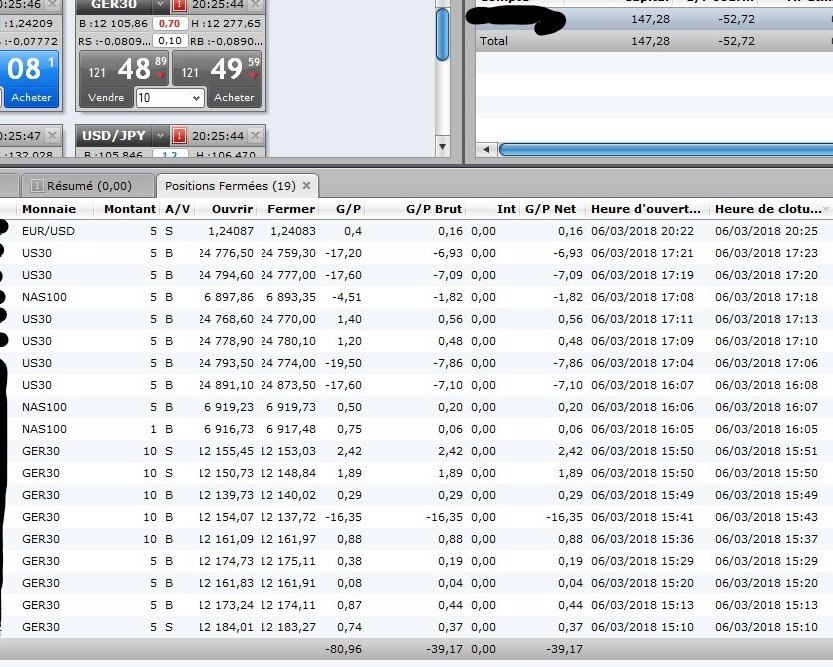The width and height of the screenshot is (833, 667).
Task: Click the G/P Brut value -7,09
Action: [447, 275]
